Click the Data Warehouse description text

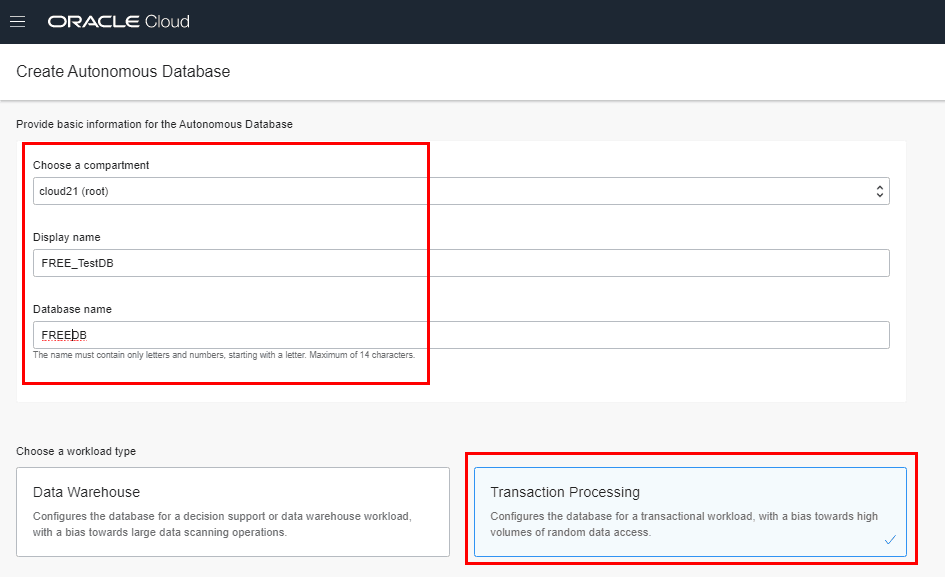click(222, 524)
